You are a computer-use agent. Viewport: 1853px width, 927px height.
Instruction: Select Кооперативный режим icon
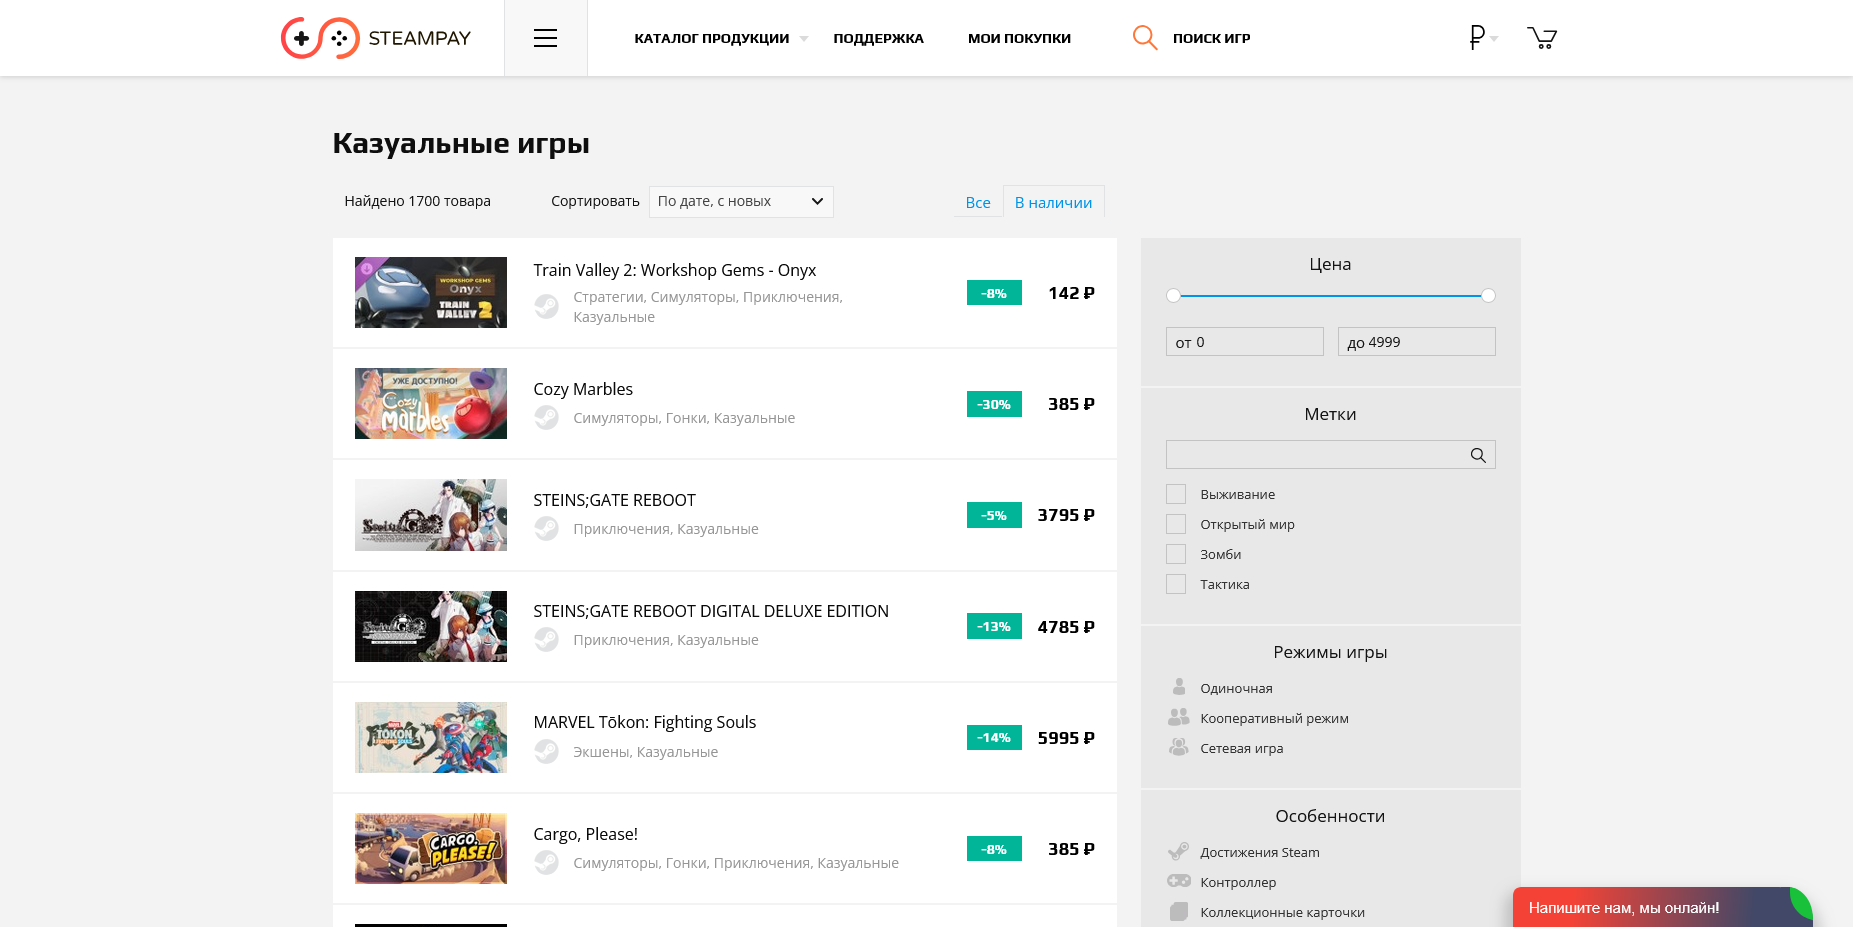[x=1179, y=717]
